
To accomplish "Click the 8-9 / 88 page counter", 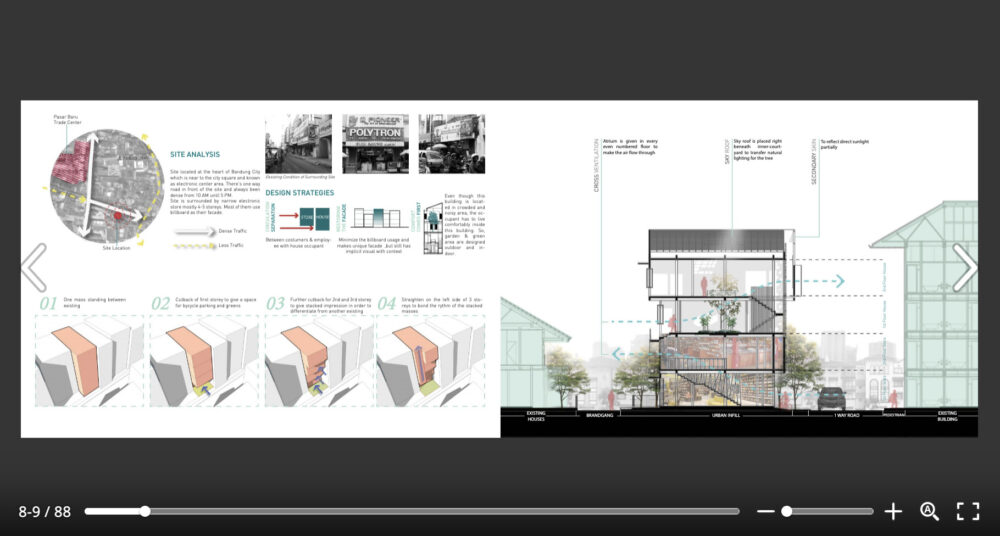I will (45, 511).
